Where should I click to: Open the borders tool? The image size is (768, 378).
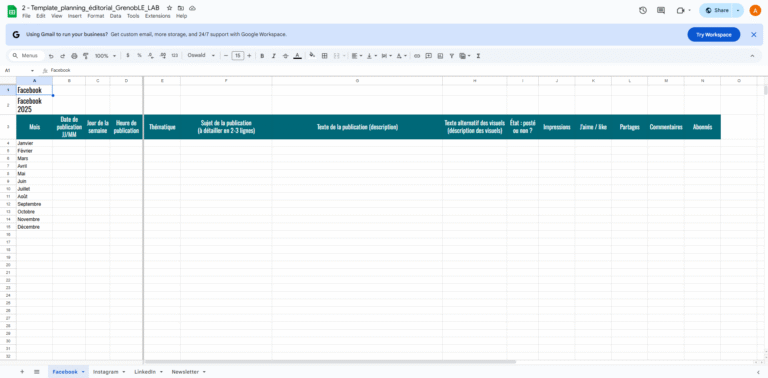pyautogui.click(x=324, y=56)
